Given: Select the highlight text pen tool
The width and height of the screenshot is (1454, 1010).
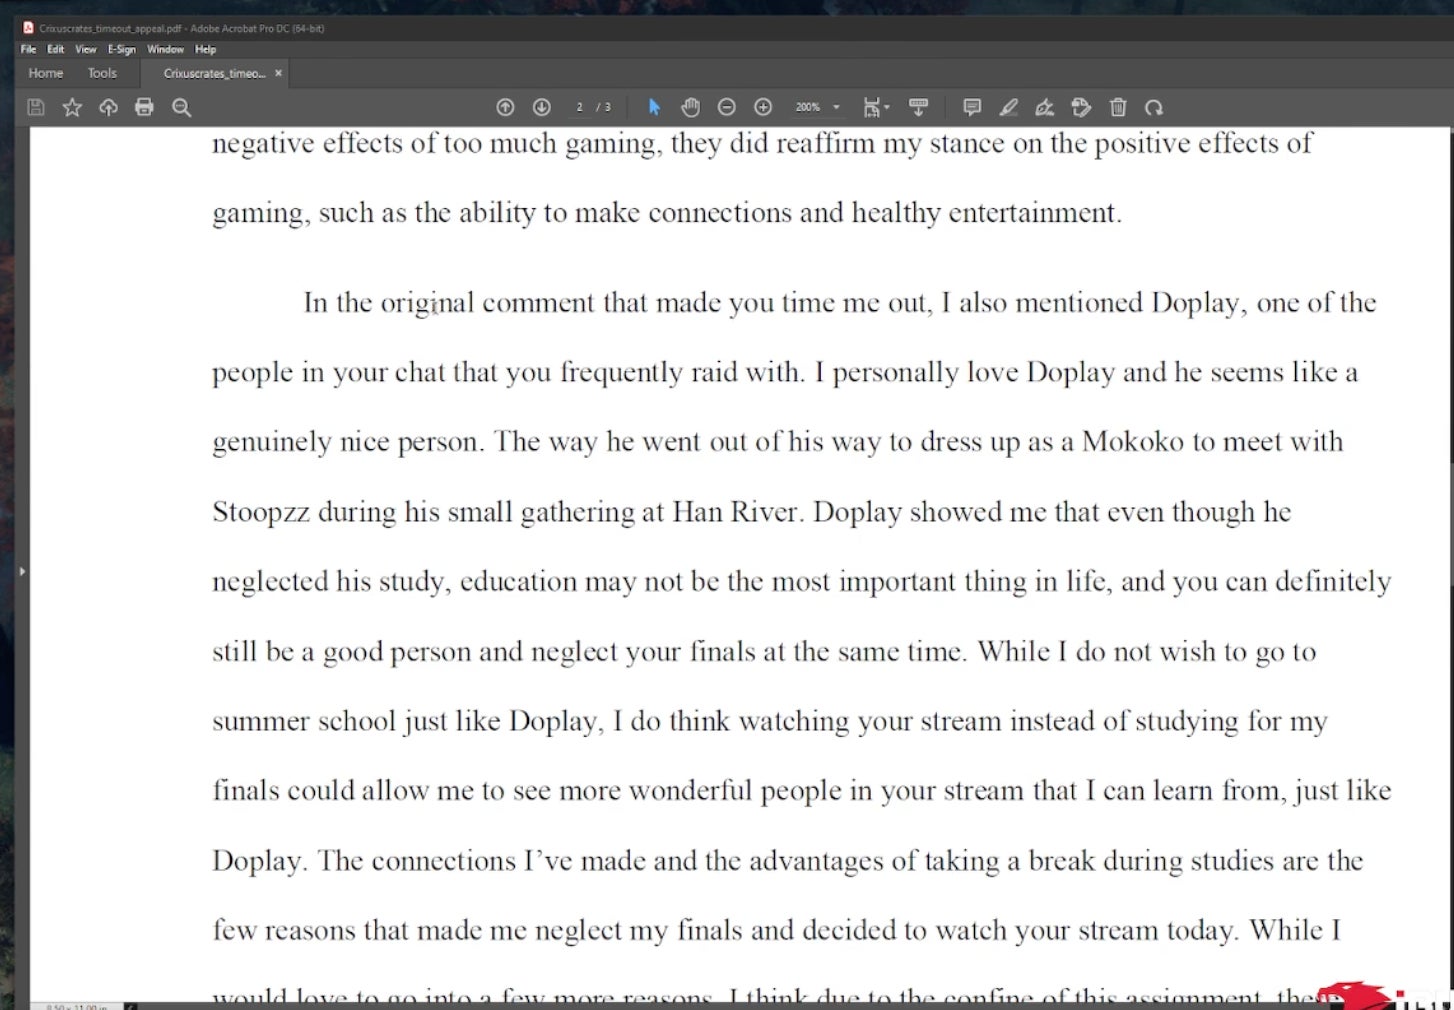Looking at the screenshot, I should 1008,107.
